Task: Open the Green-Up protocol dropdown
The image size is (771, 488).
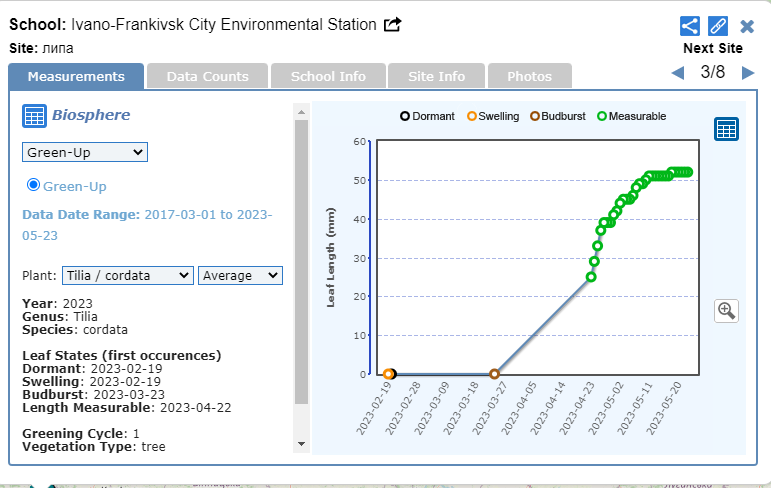Action: pyautogui.click(x=85, y=152)
